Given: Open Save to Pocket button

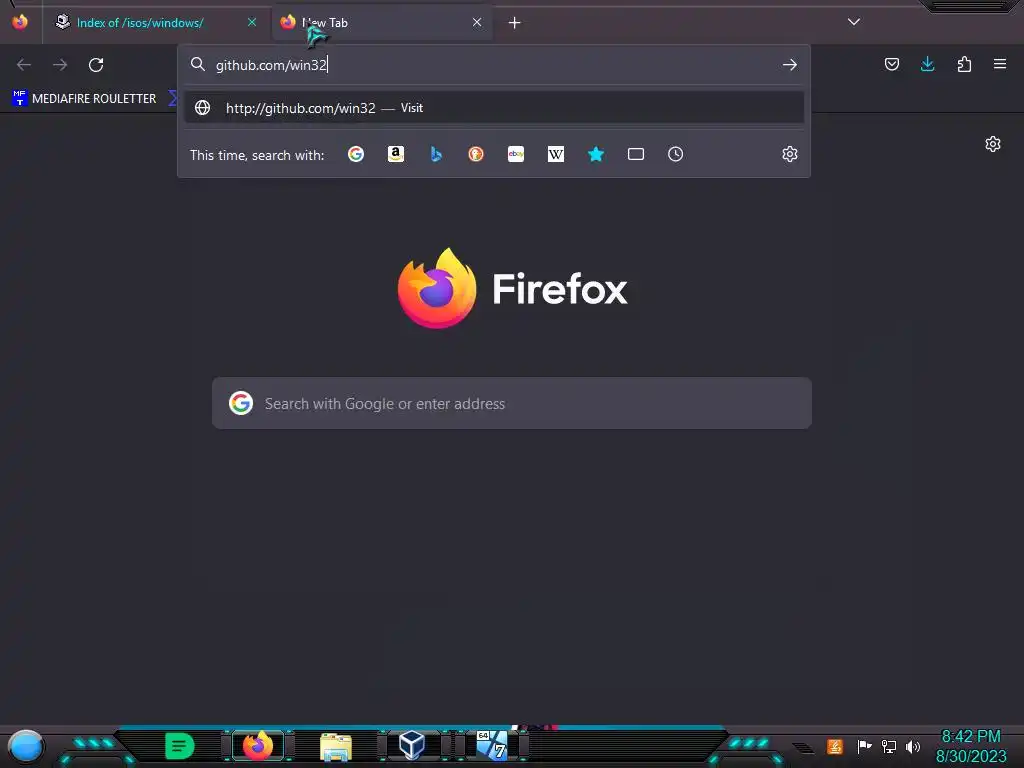Looking at the screenshot, I should click(892, 64).
